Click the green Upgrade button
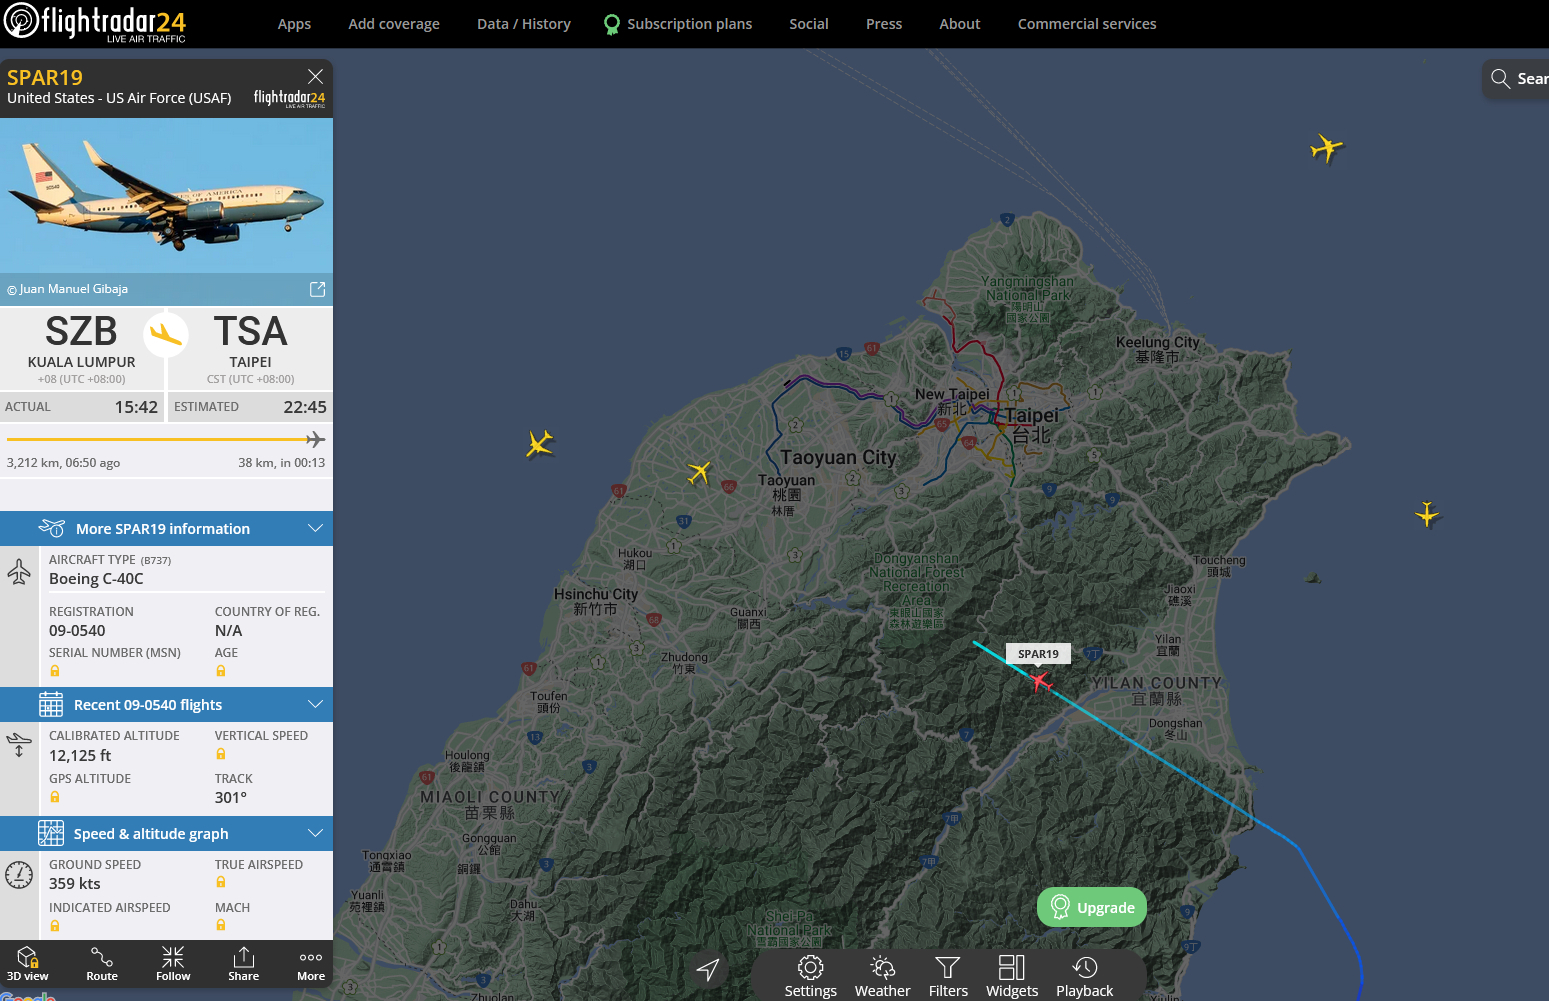The height and width of the screenshot is (1001, 1549). coord(1092,907)
